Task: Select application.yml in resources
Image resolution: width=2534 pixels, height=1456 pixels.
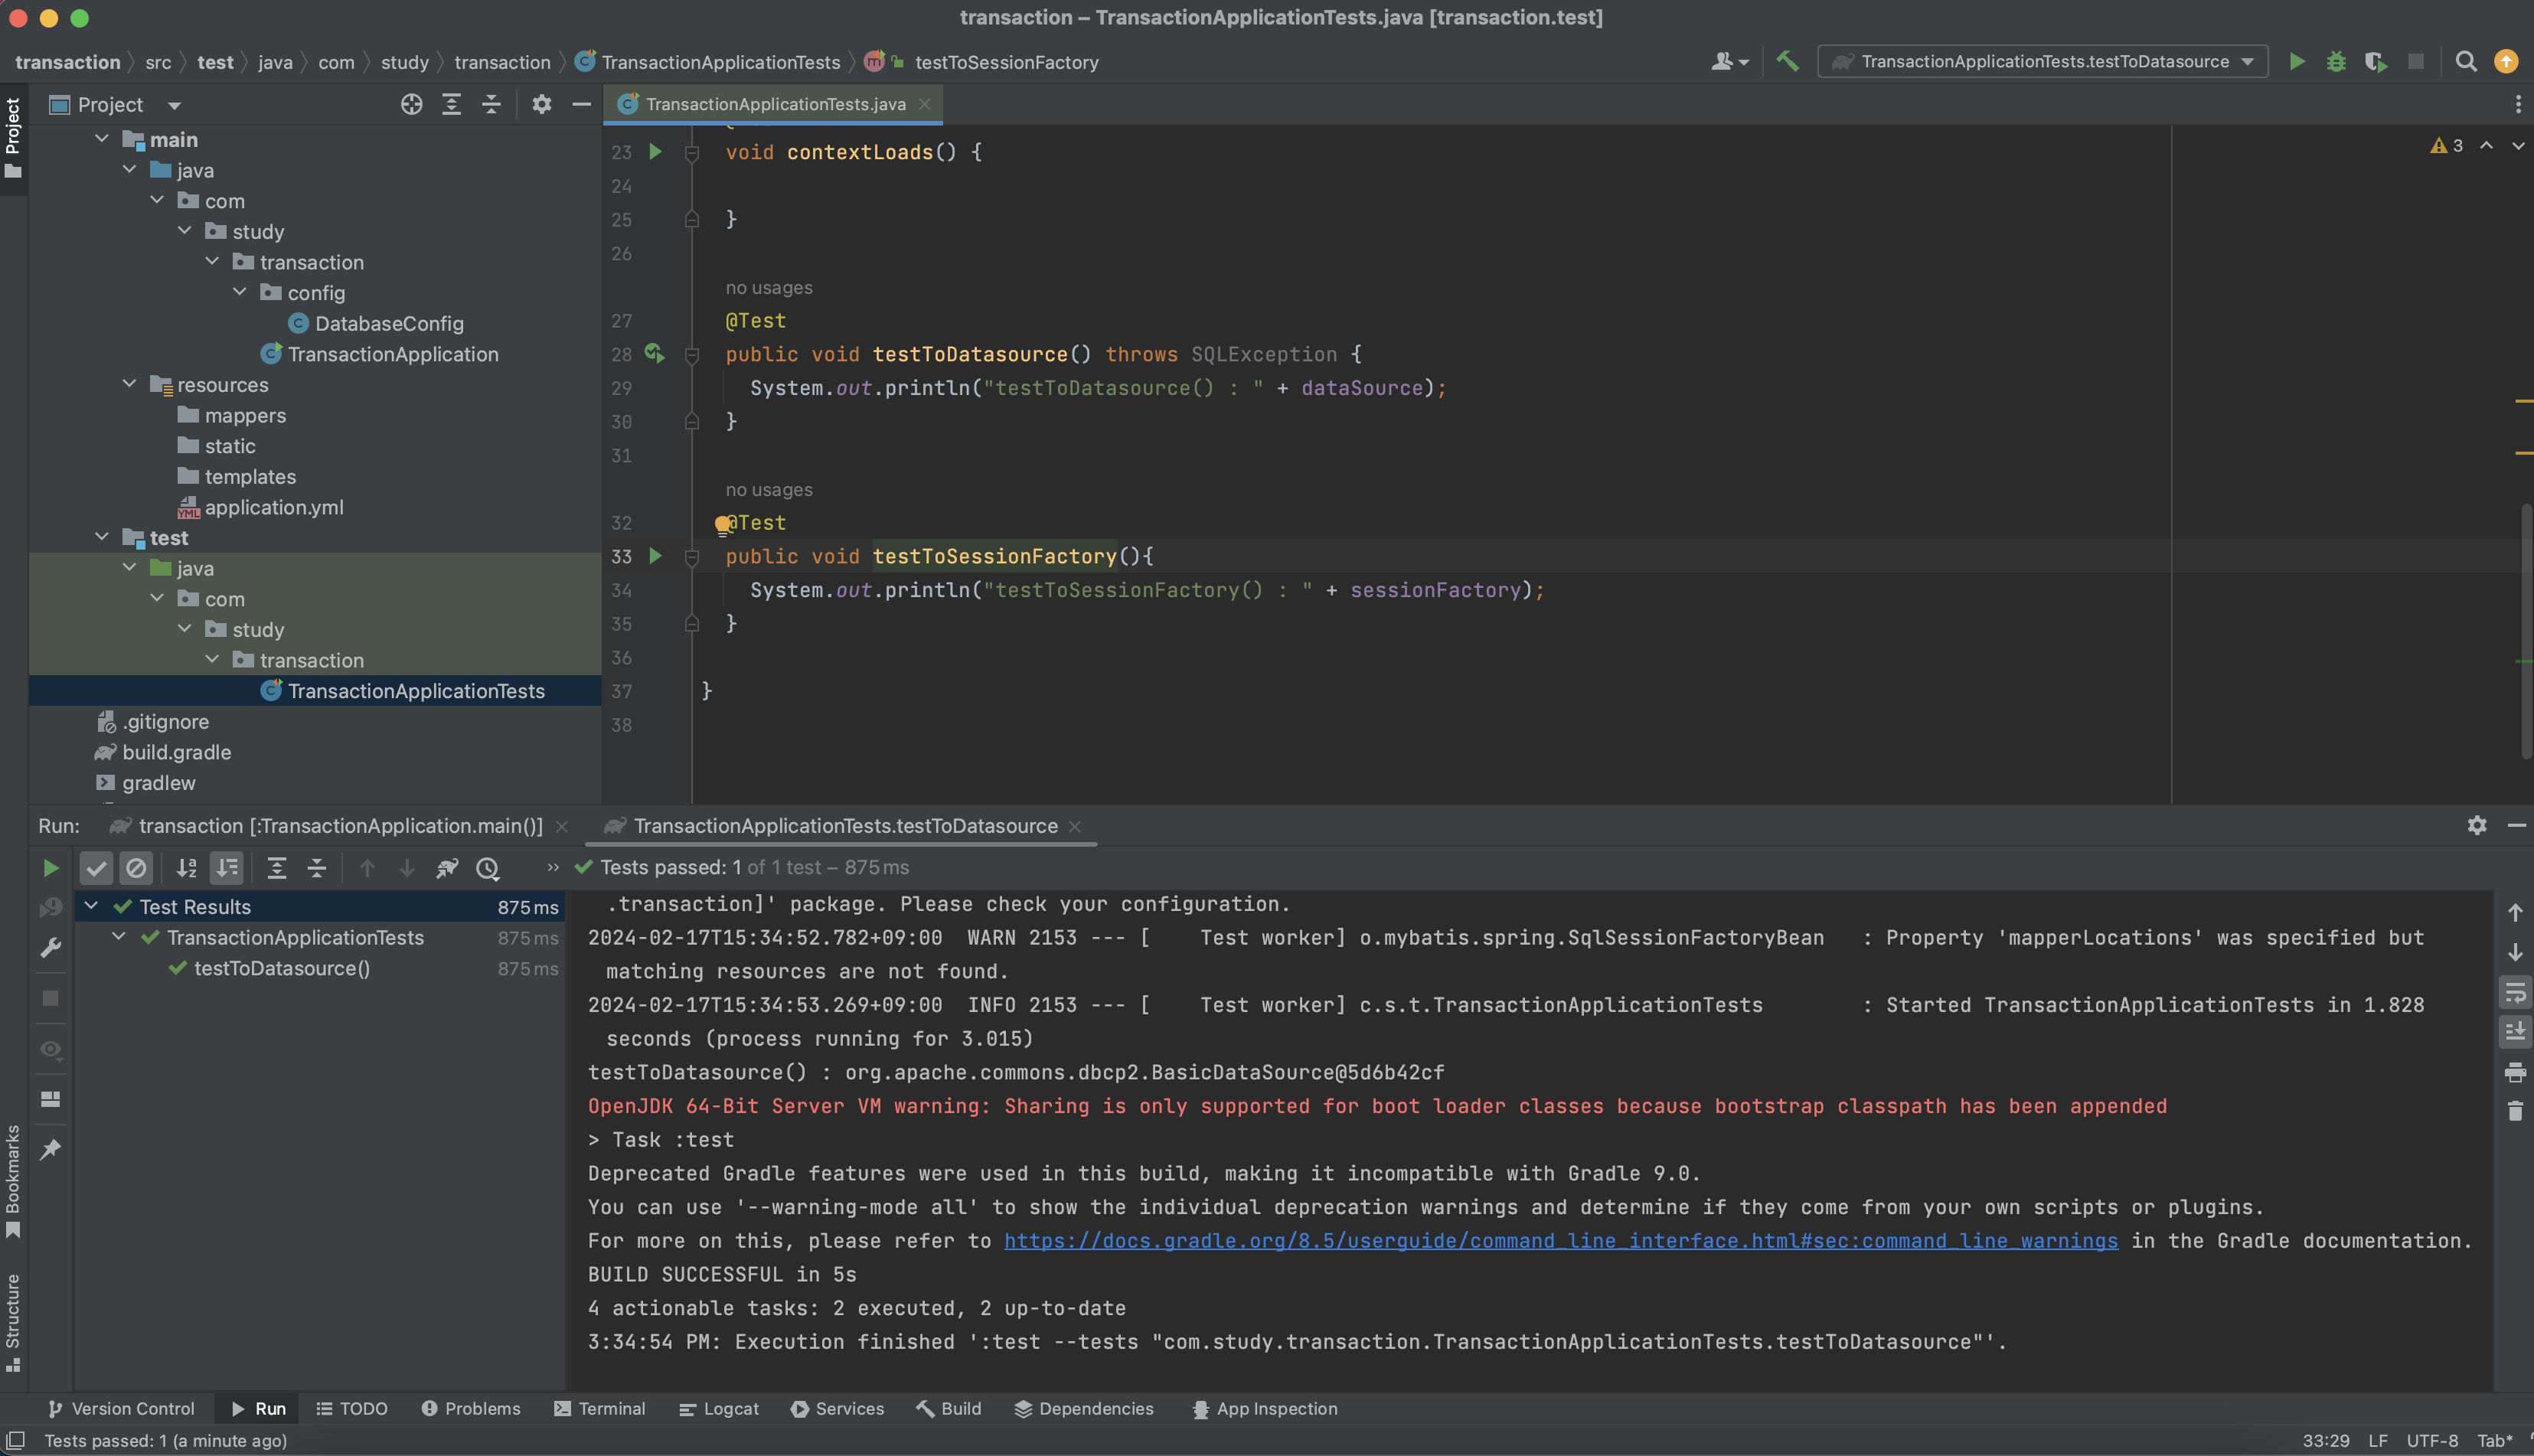Action: (x=260, y=507)
